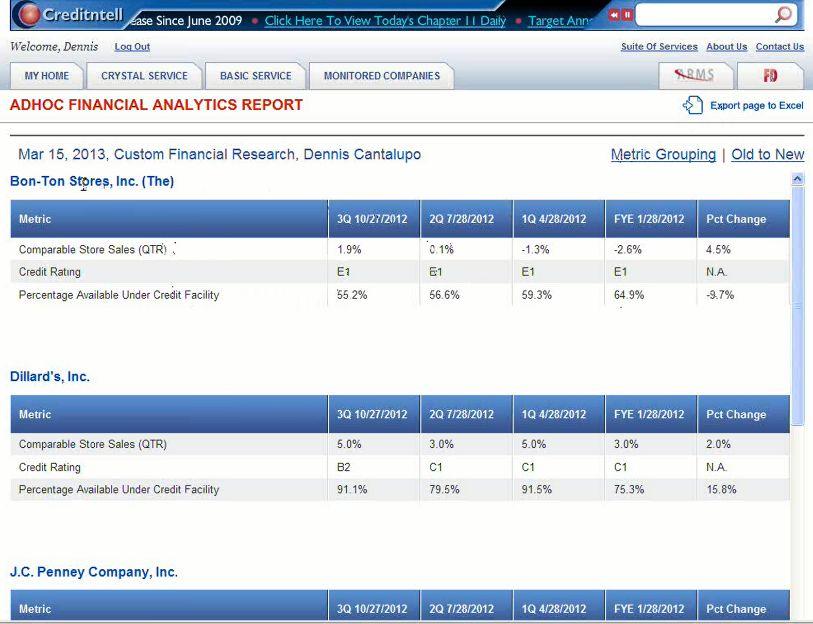813x624 pixels.
Task: Switch to the CRYSTAL SERVICE tab
Action: coord(144,76)
